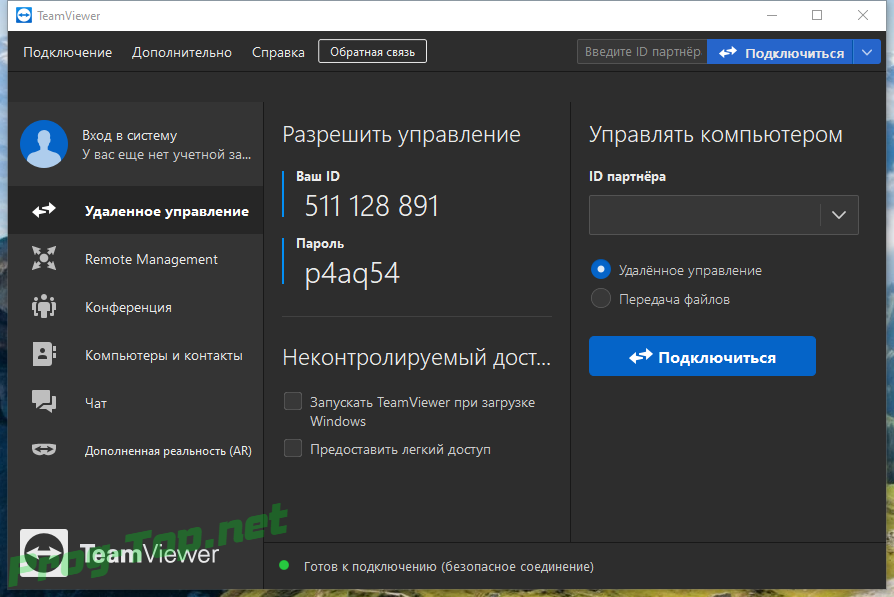
Task: Click the 'Неконтролируемый дост...' heading
Action: point(417,358)
